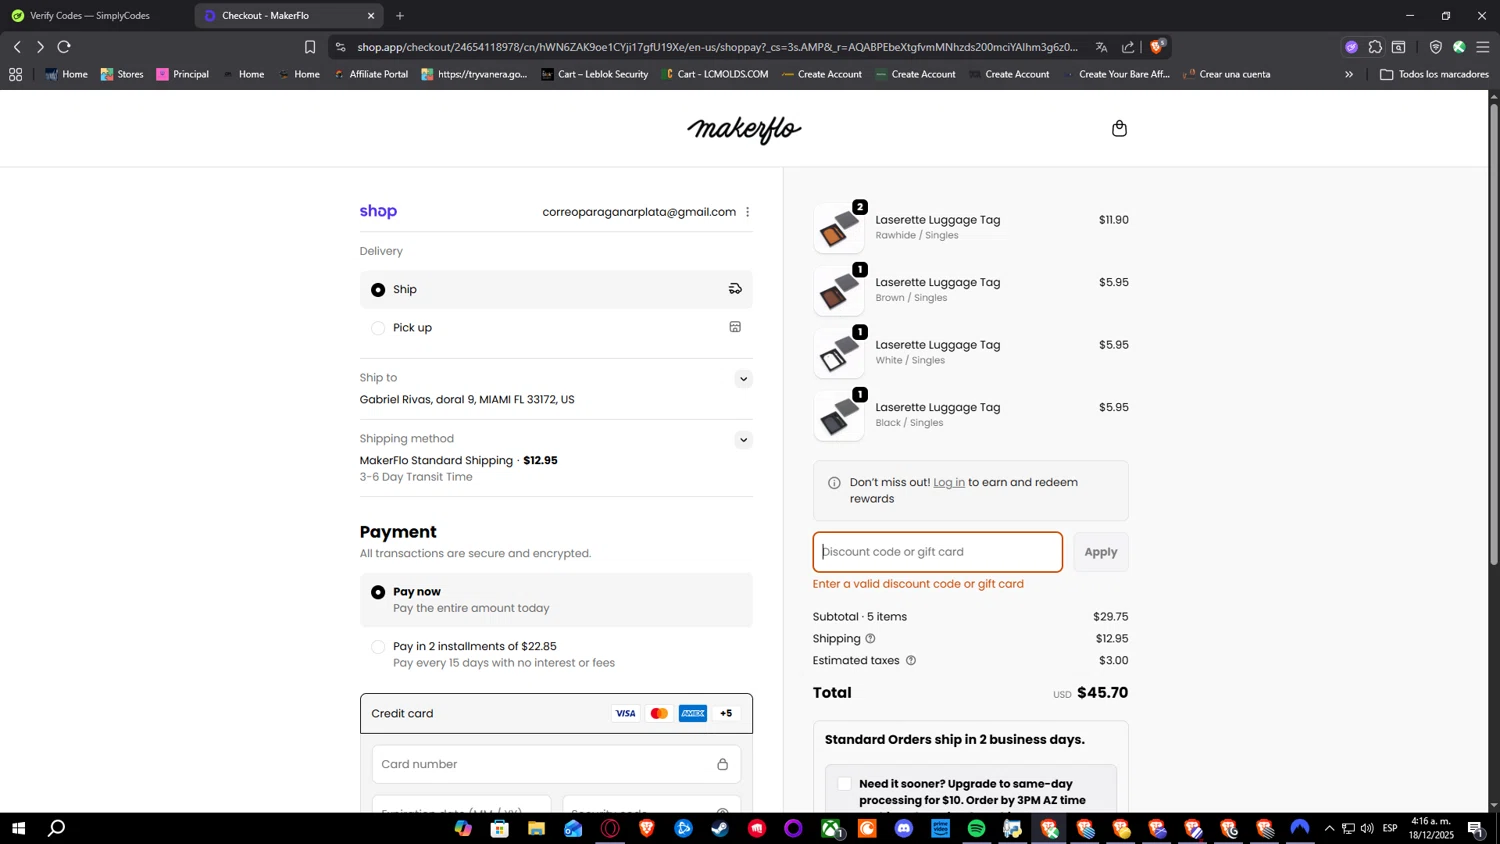Click the White luggage tag thumbnail
This screenshot has height=844, width=1500.
click(x=839, y=353)
